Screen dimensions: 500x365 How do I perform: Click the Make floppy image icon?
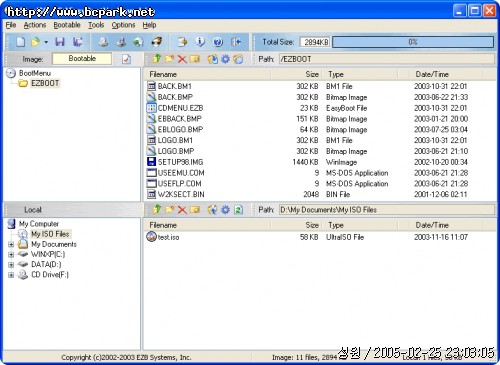pyautogui.click(x=121, y=42)
